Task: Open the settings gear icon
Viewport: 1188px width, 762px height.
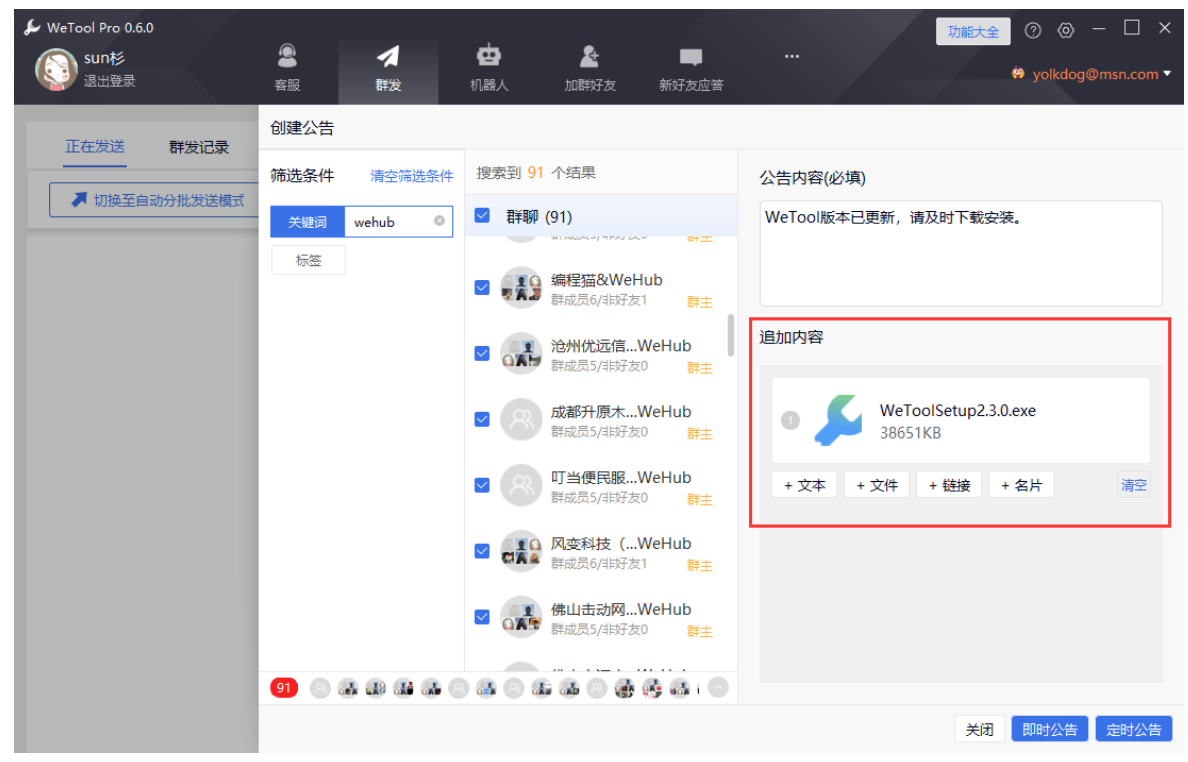Action: coord(1066,30)
